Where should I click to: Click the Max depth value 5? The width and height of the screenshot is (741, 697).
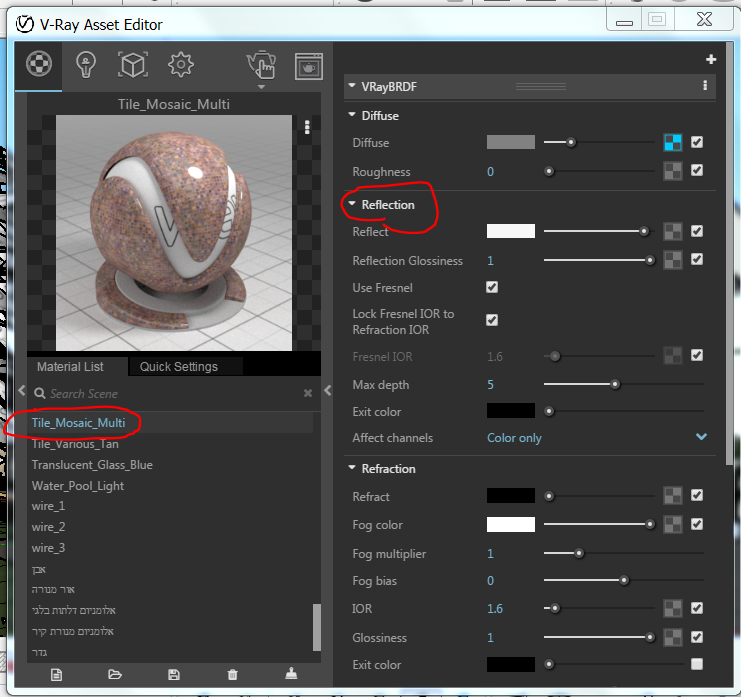click(491, 385)
